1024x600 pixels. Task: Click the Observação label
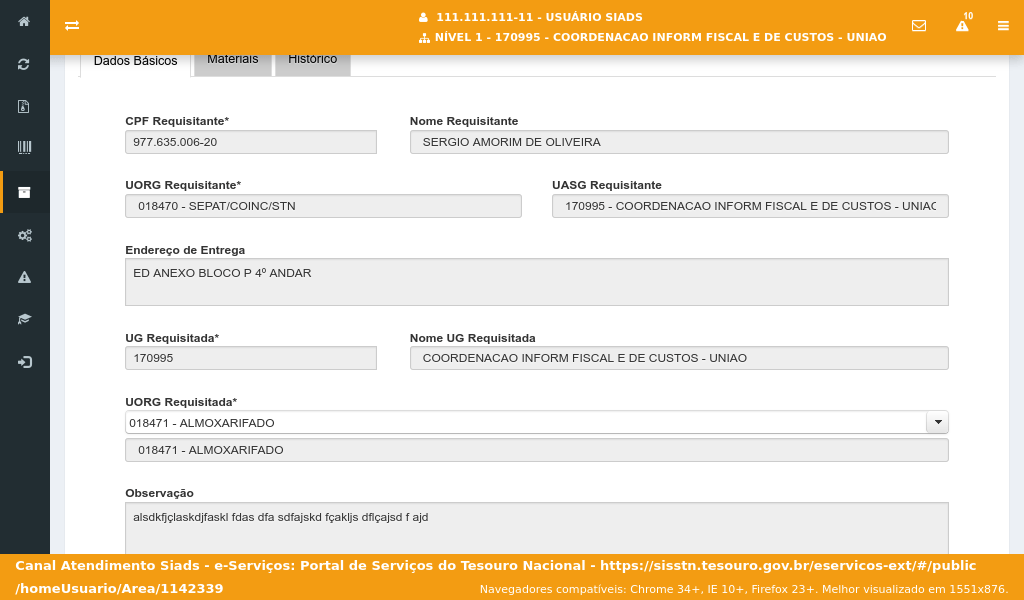(x=159, y=494)
